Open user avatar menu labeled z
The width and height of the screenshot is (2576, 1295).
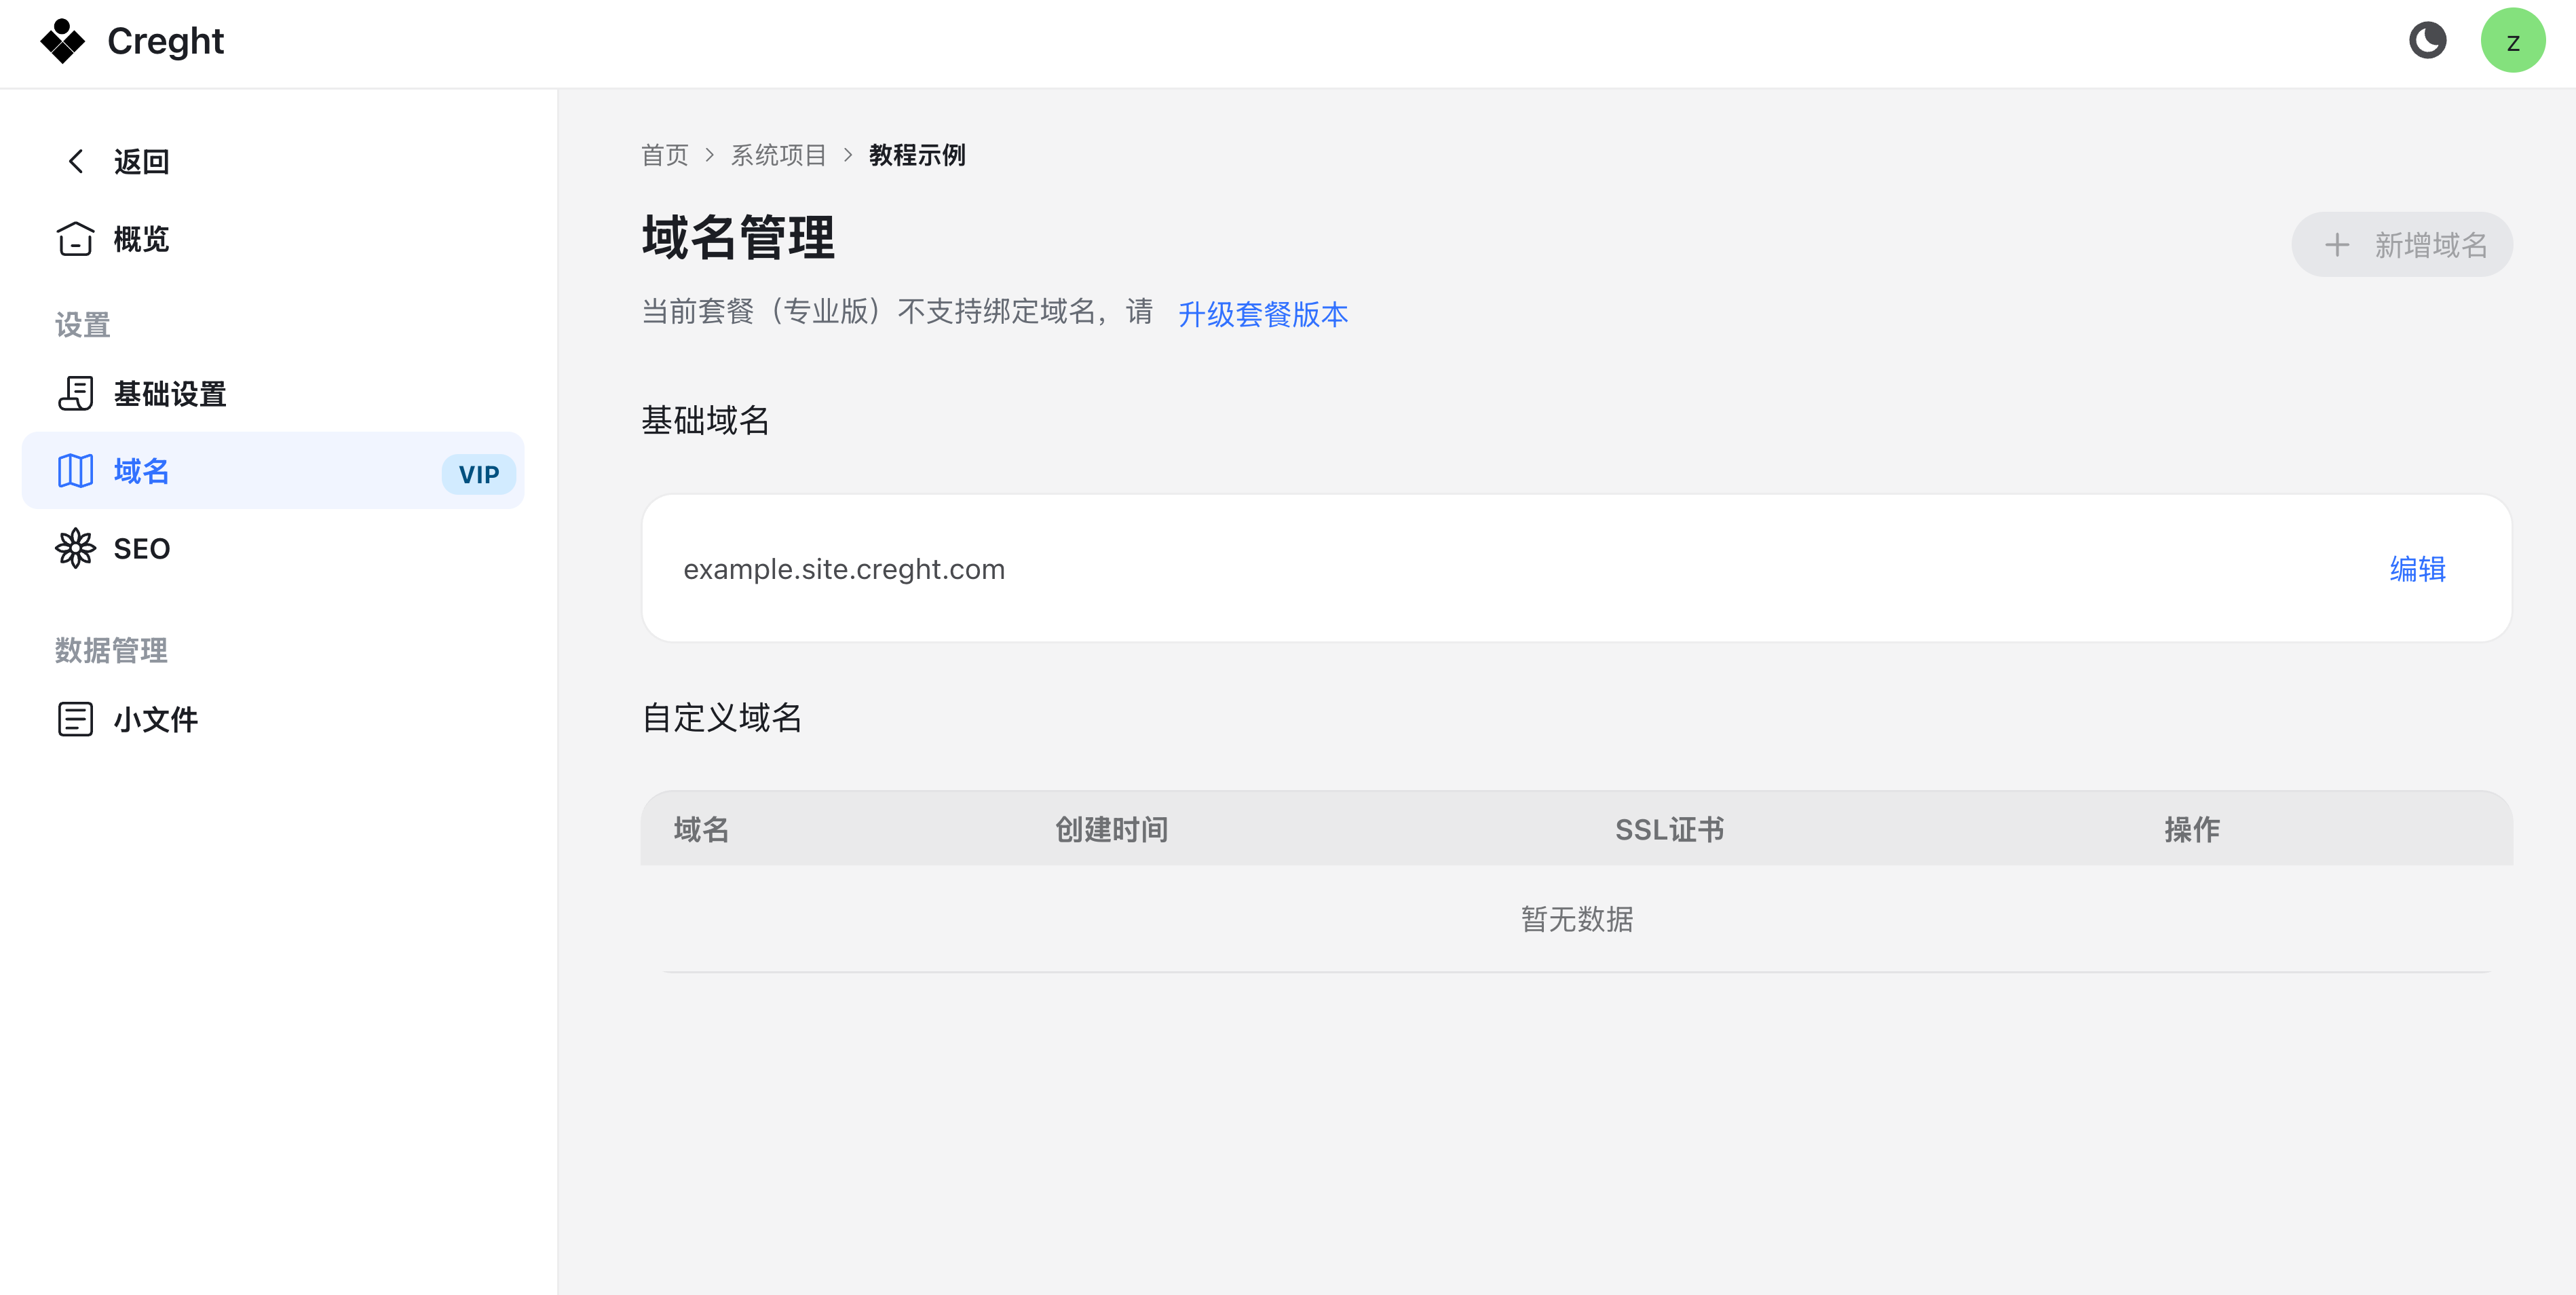[2512, 41]
